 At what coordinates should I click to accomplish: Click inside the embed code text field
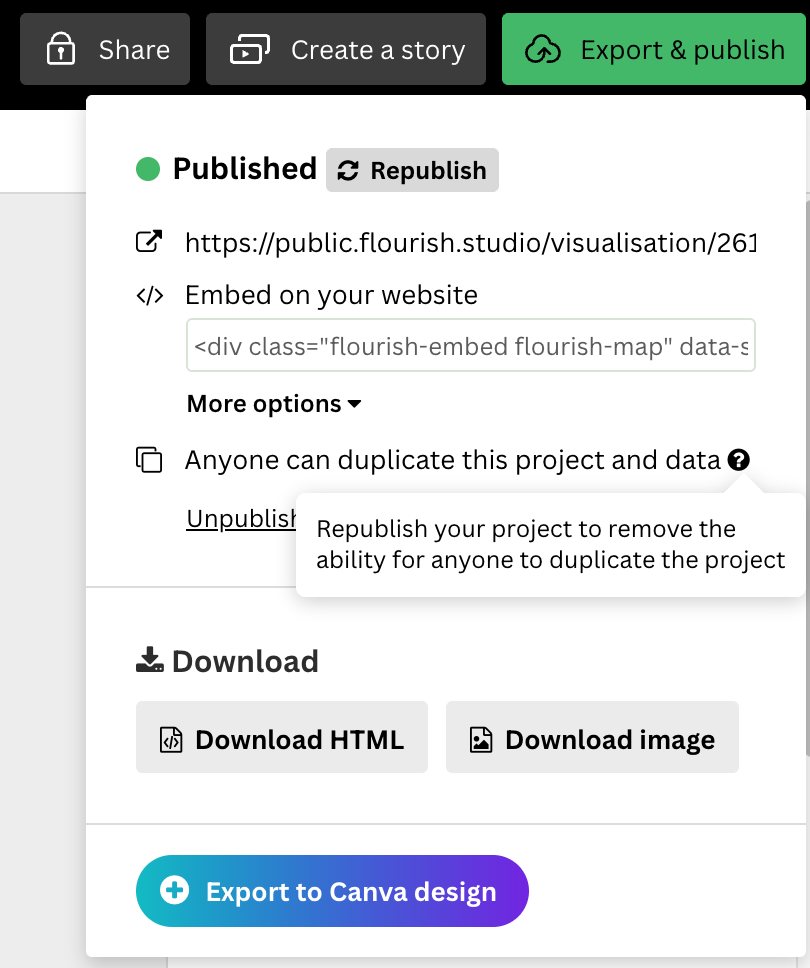470,346
